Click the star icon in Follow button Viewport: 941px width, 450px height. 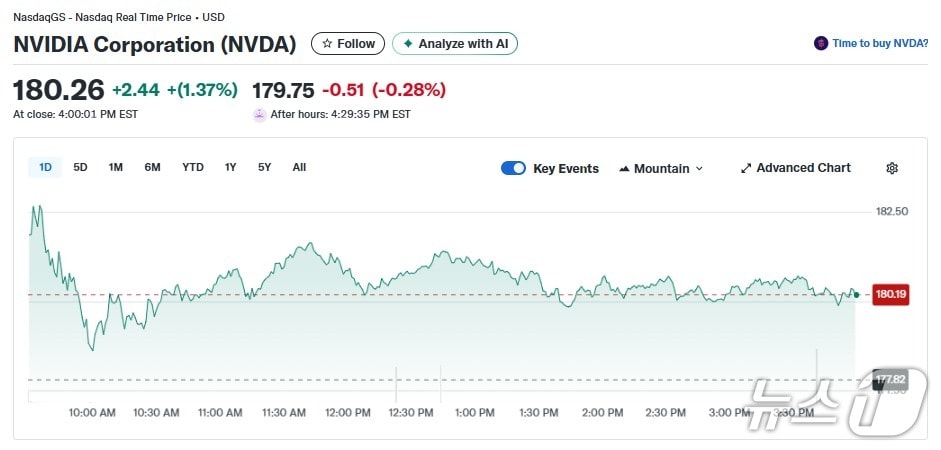point(326,44)
